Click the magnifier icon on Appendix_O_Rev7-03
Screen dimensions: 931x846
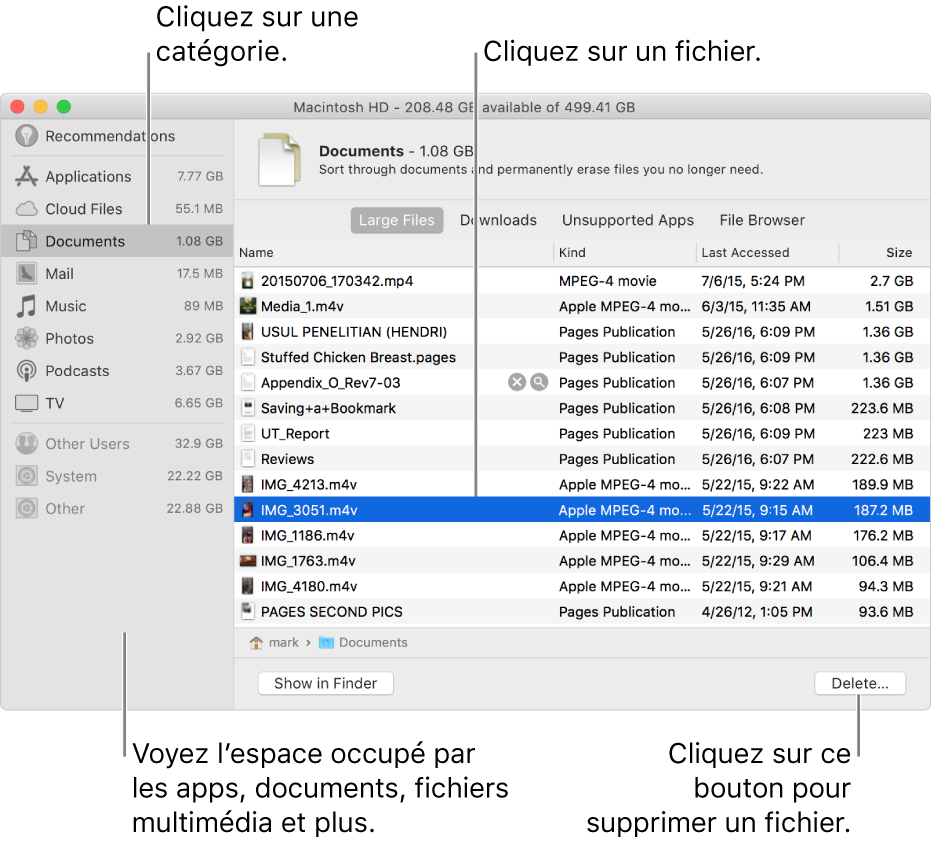tap(539, 382)
